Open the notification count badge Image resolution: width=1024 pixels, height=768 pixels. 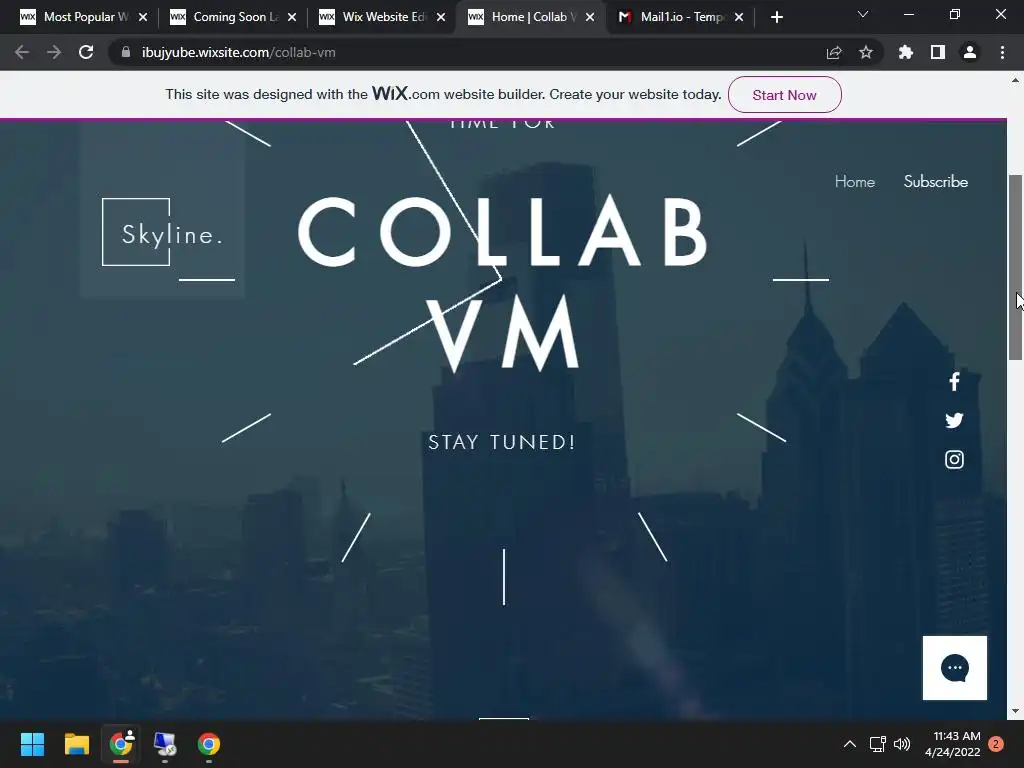996,744
